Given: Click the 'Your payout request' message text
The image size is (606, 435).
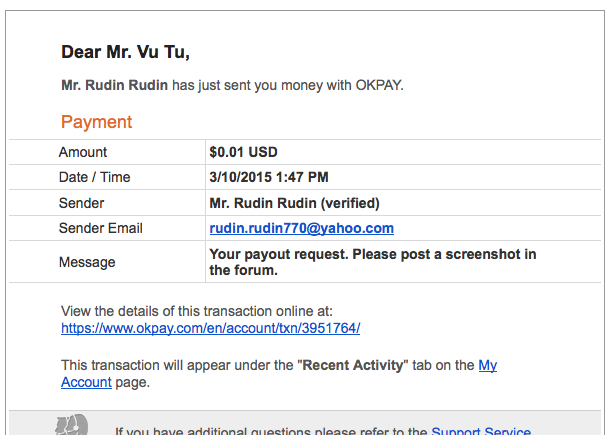Looking at the screenshot, I should click(x=373, y=262).
